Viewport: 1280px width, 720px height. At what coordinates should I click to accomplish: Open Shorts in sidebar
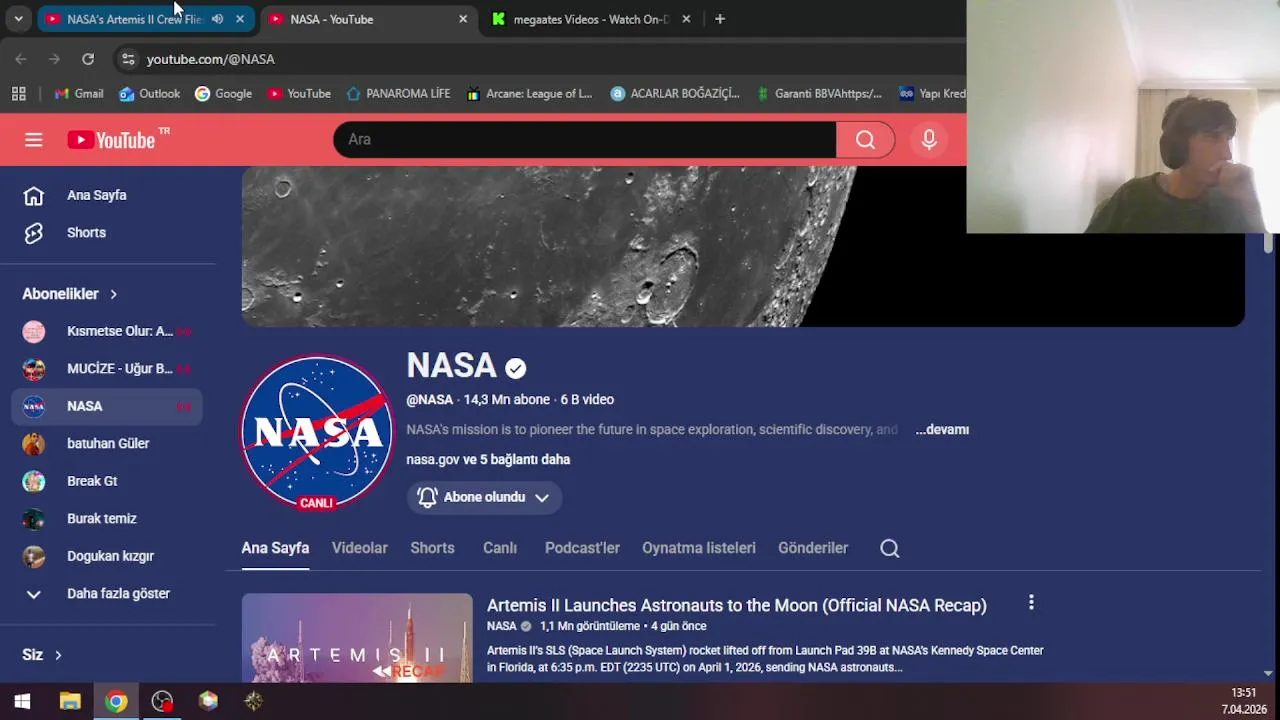(x=108, y=232)
